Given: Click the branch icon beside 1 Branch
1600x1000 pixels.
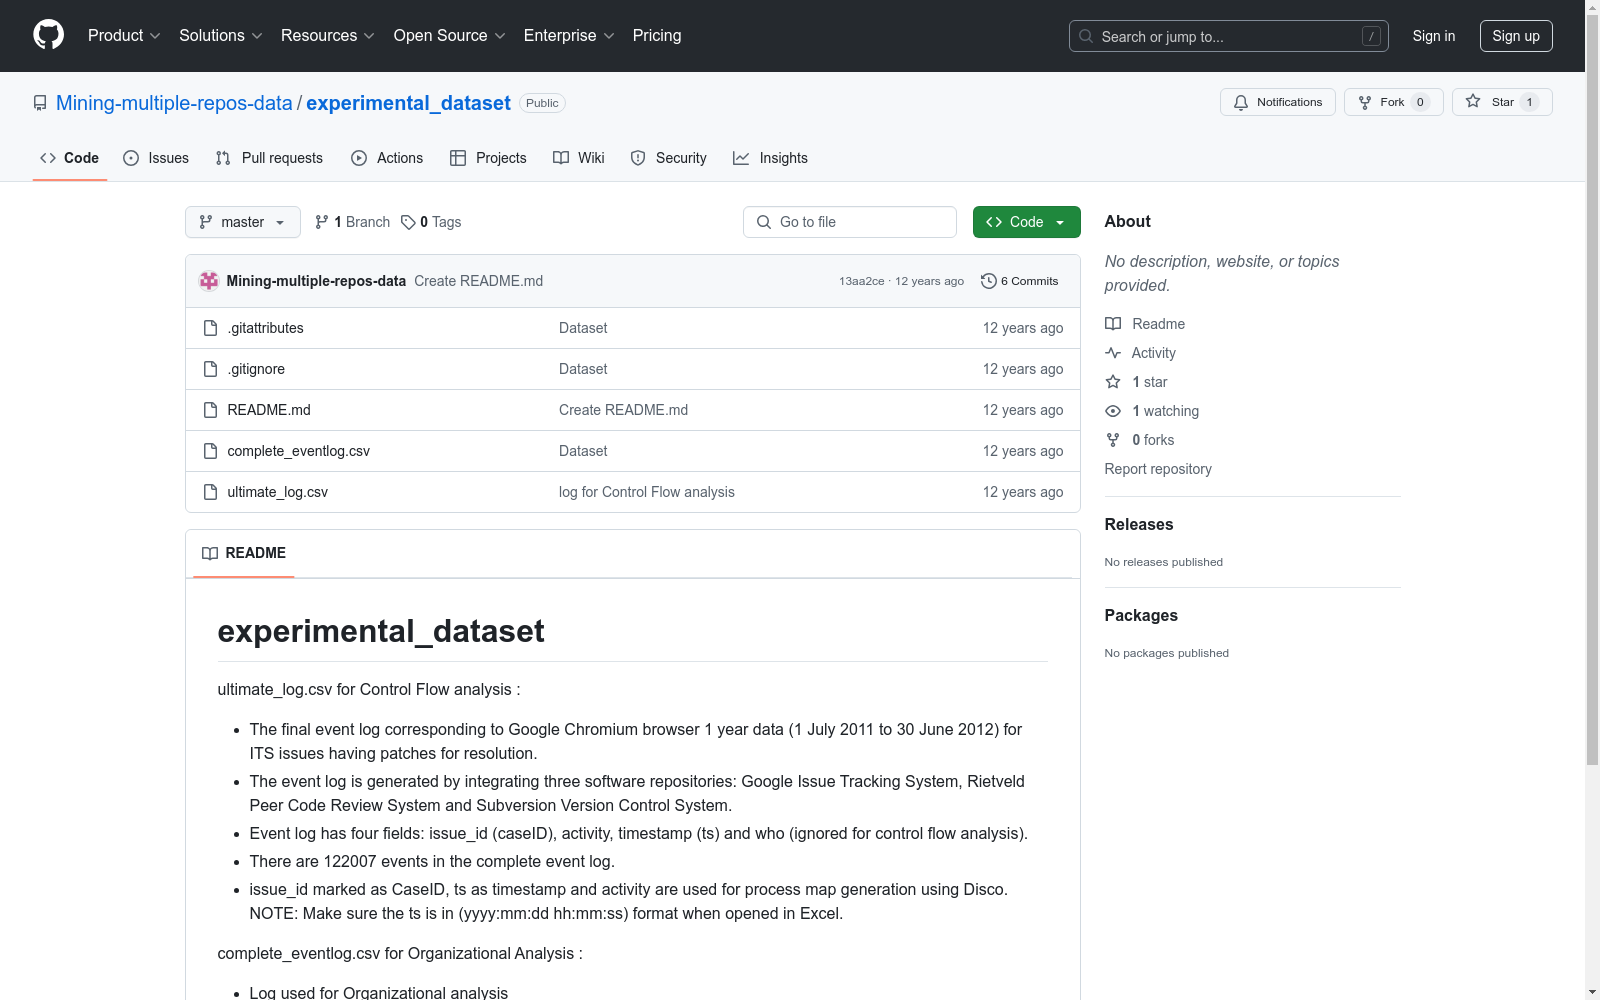Looking at the screenshot, I should point(322,222).
